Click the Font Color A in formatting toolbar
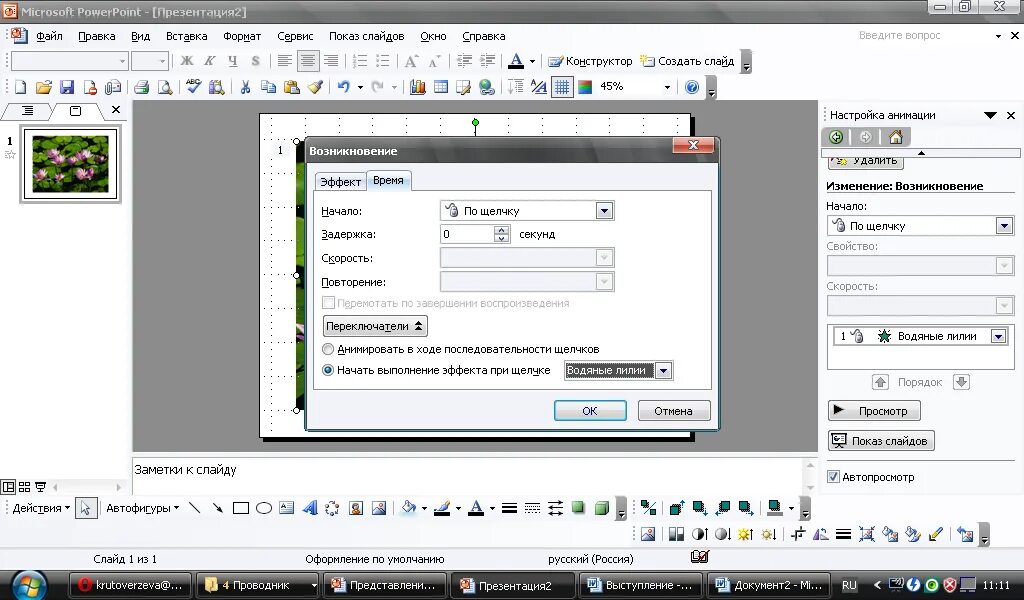The width and height of the screenshot is (1024, 600). click(516, 61)
